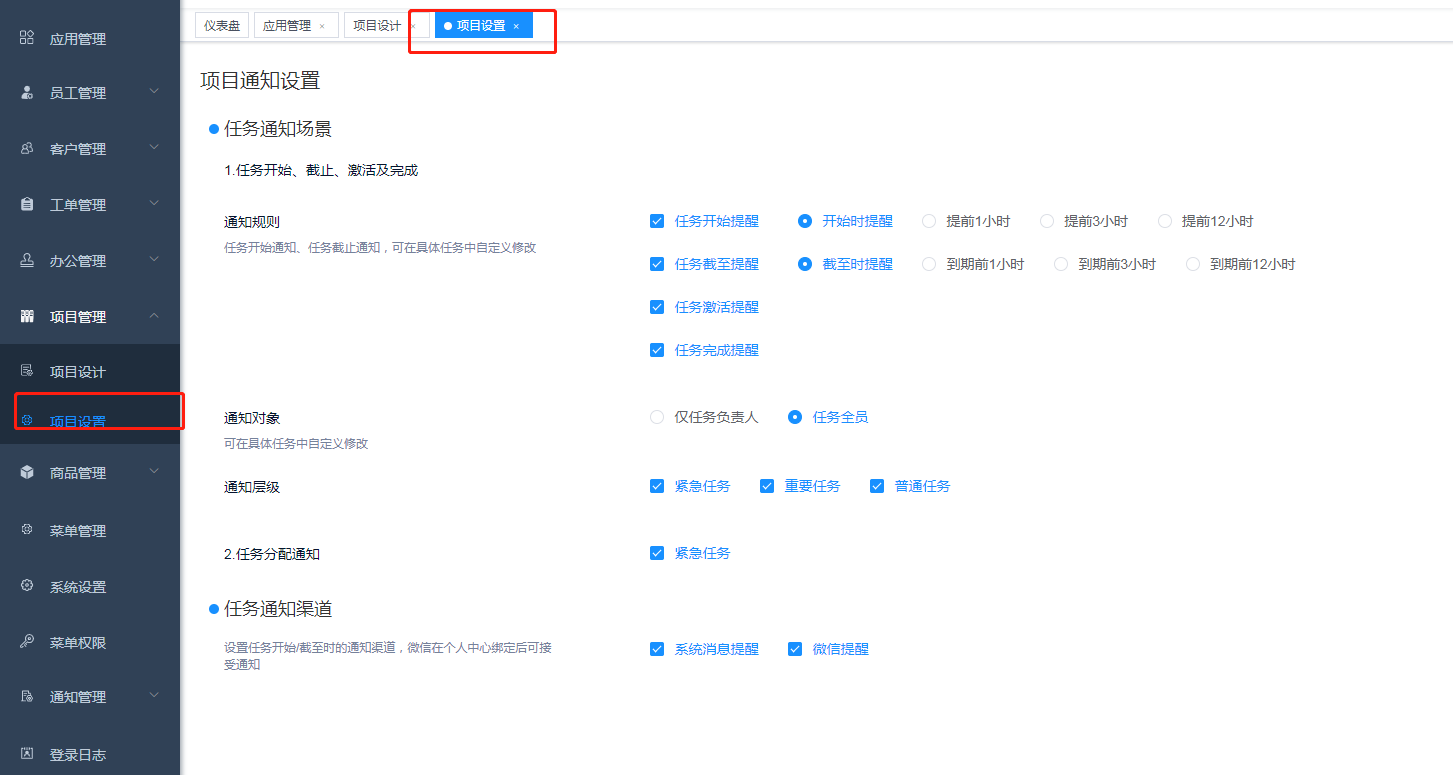1453x775 pixels.
Task: Disable the 微信提醒 checkbox
Action: coord(795,649)
